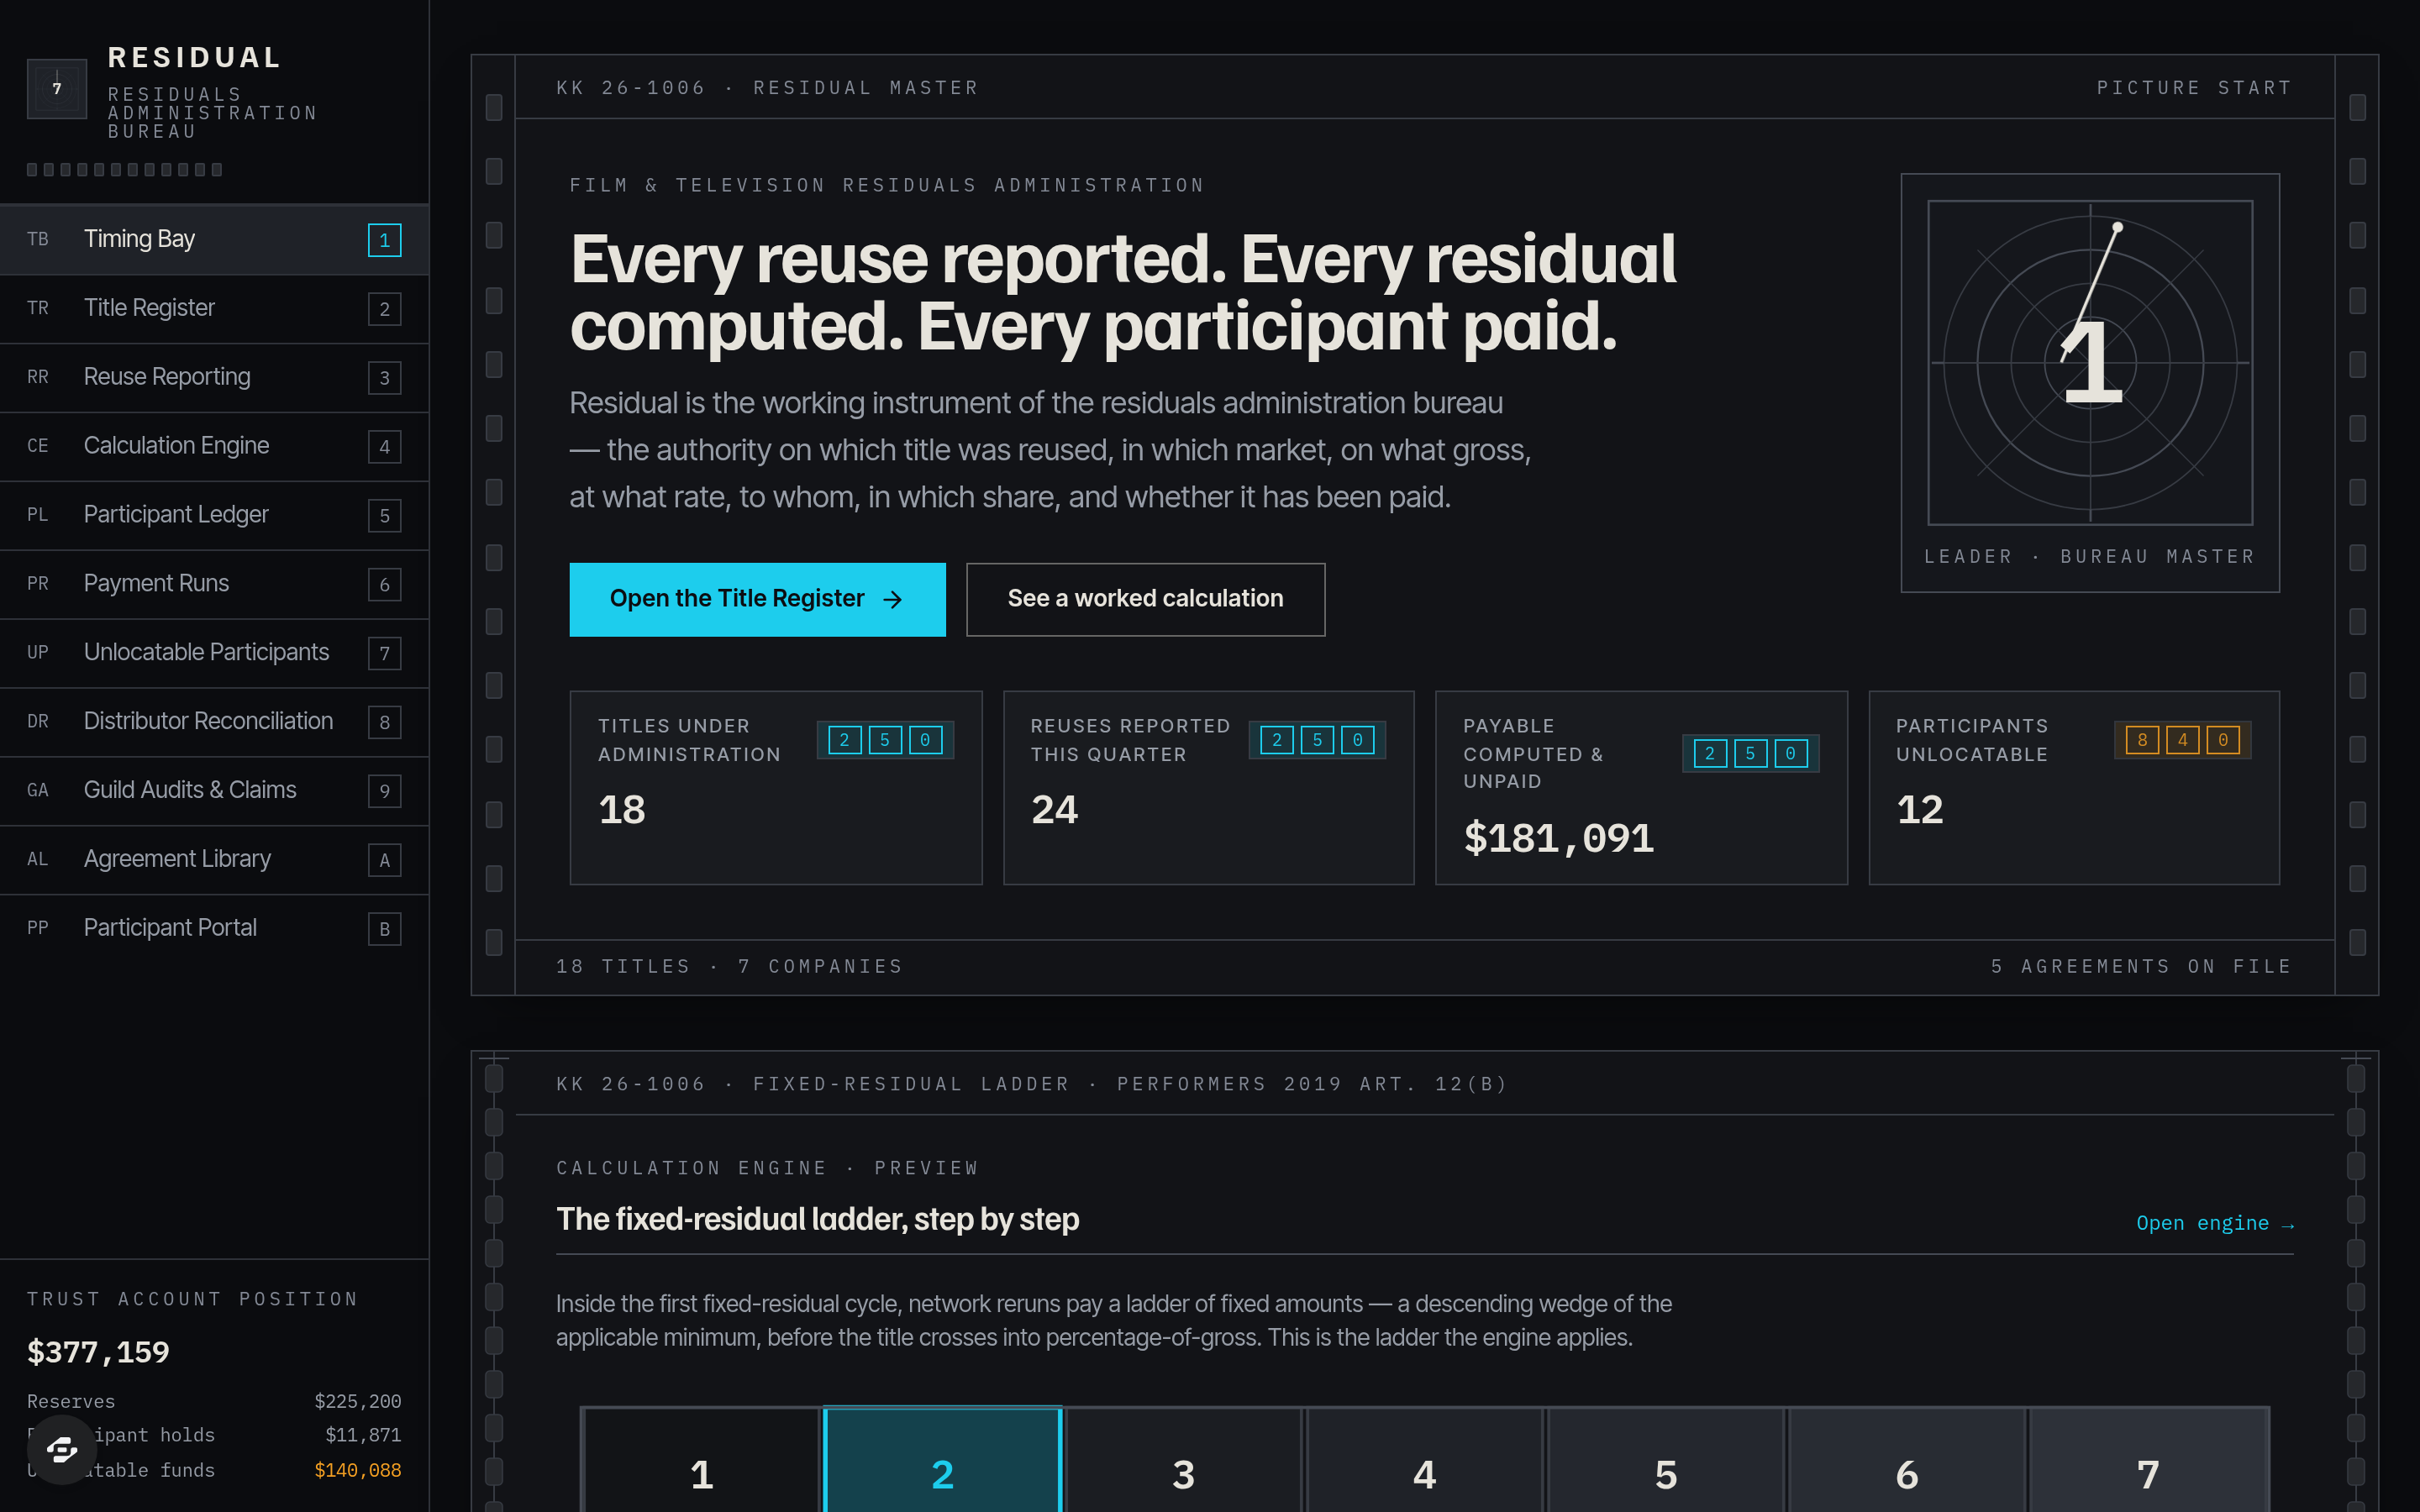2420x1512 pixels.
Task: Go to Guild Audits & Claims
Action: 214,791
